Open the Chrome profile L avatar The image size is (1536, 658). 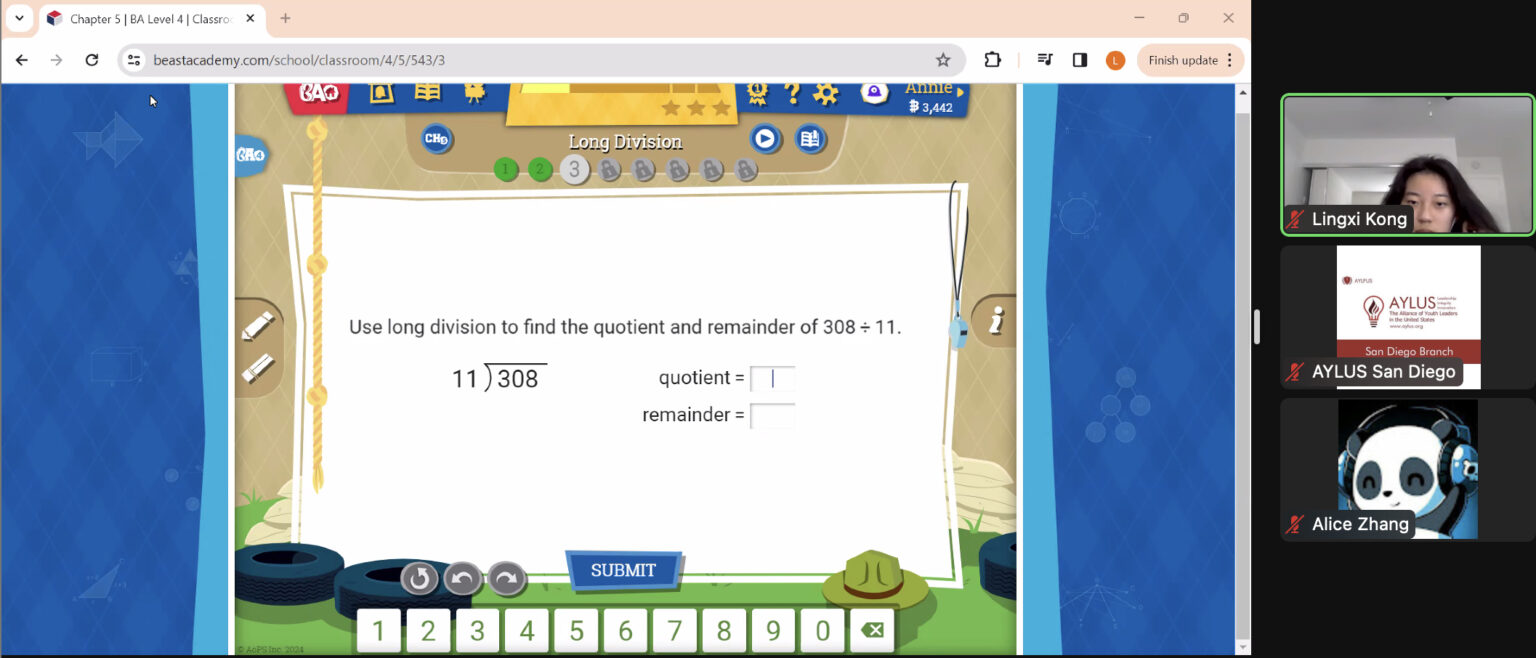(x=1115, y=60)
